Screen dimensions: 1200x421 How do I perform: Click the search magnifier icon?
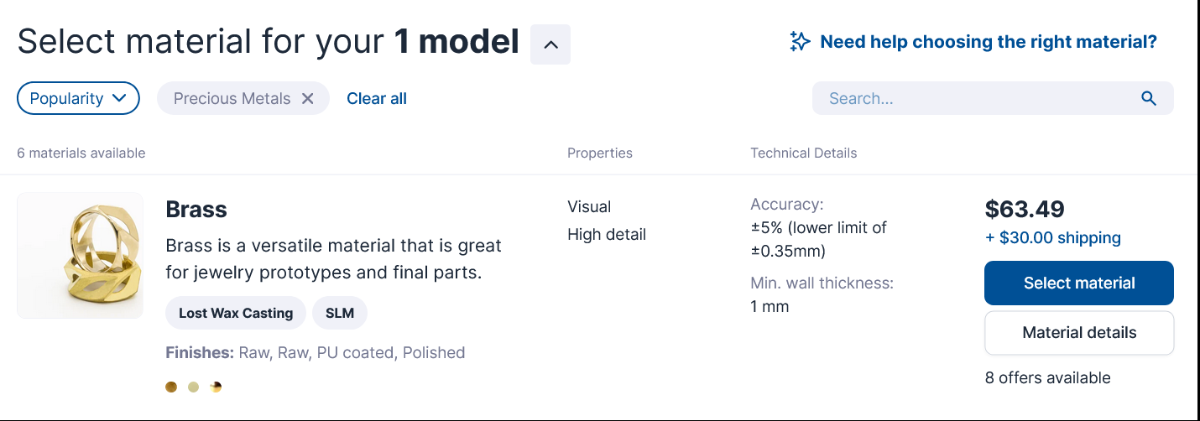point(1149,98)
